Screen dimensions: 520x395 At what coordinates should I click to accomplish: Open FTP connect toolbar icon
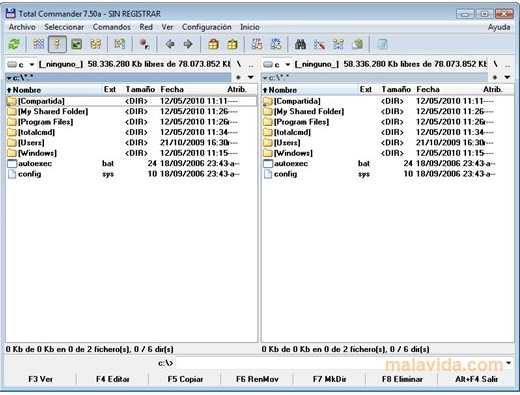coord(257,44)
